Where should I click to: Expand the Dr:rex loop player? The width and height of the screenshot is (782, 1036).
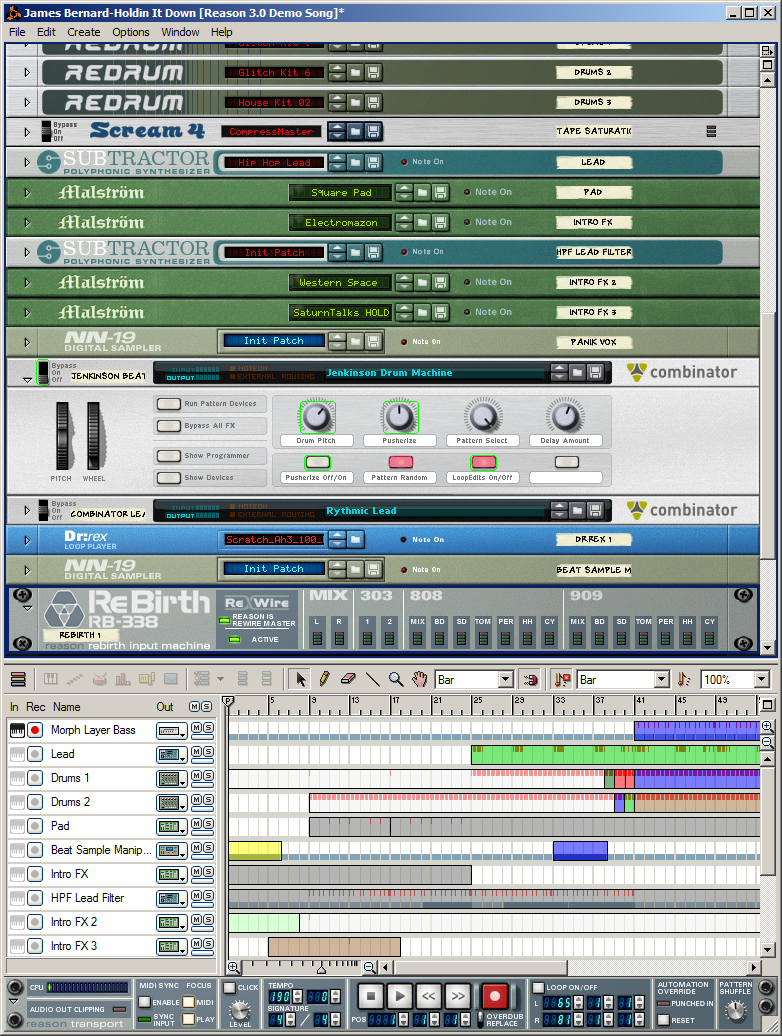tap(26, 540)
